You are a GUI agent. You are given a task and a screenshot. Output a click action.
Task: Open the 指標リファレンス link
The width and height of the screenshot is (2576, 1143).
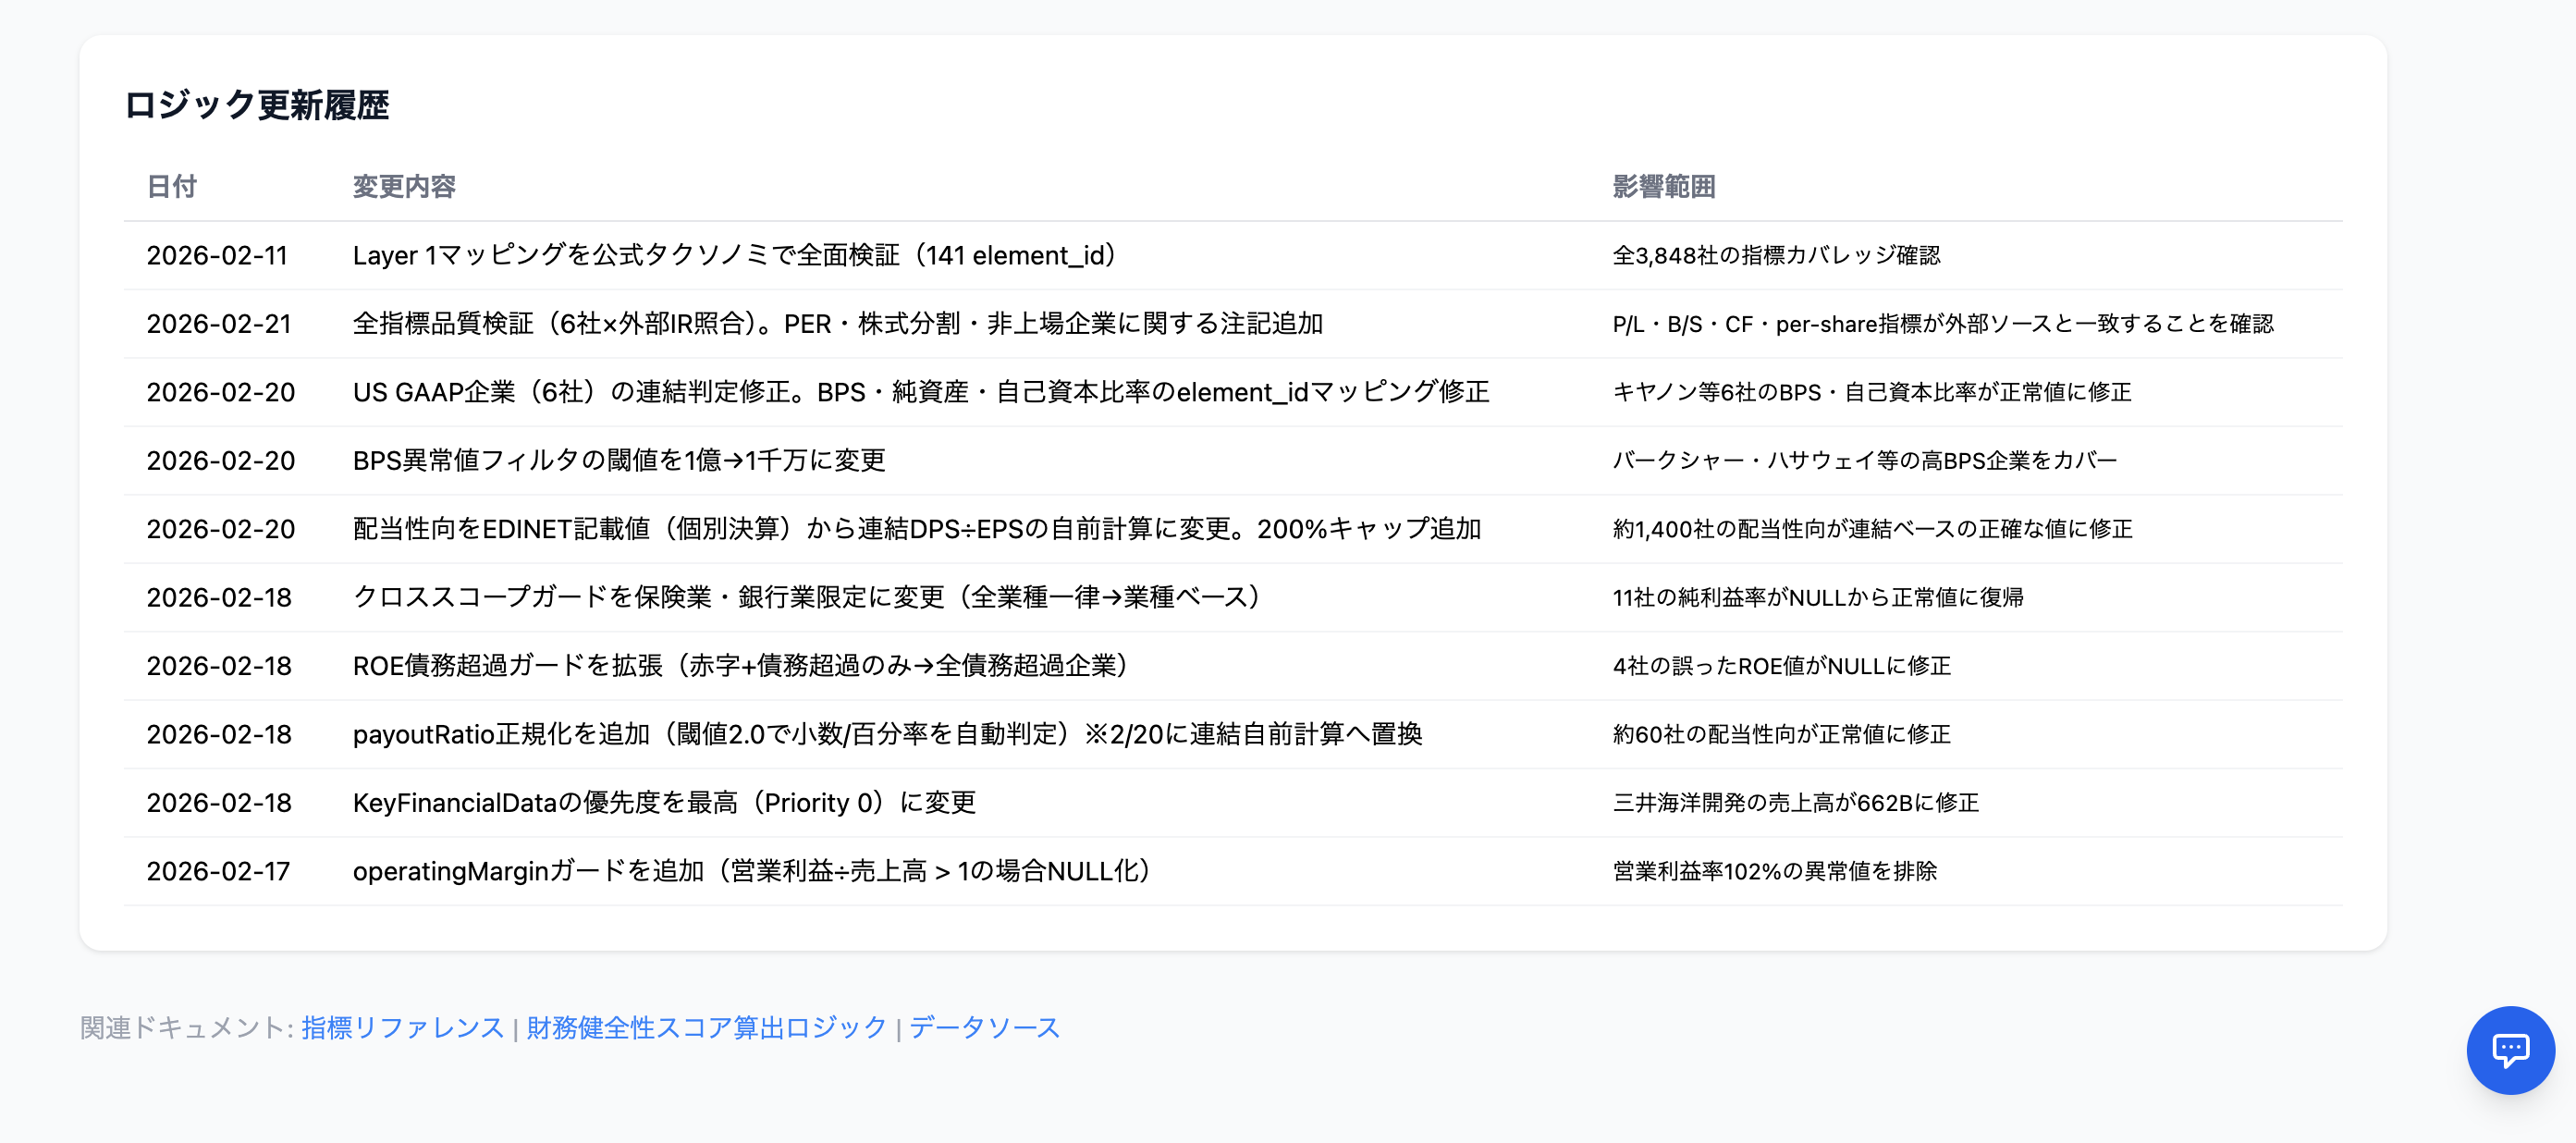pyautogui.click(x=402, y=1027)
